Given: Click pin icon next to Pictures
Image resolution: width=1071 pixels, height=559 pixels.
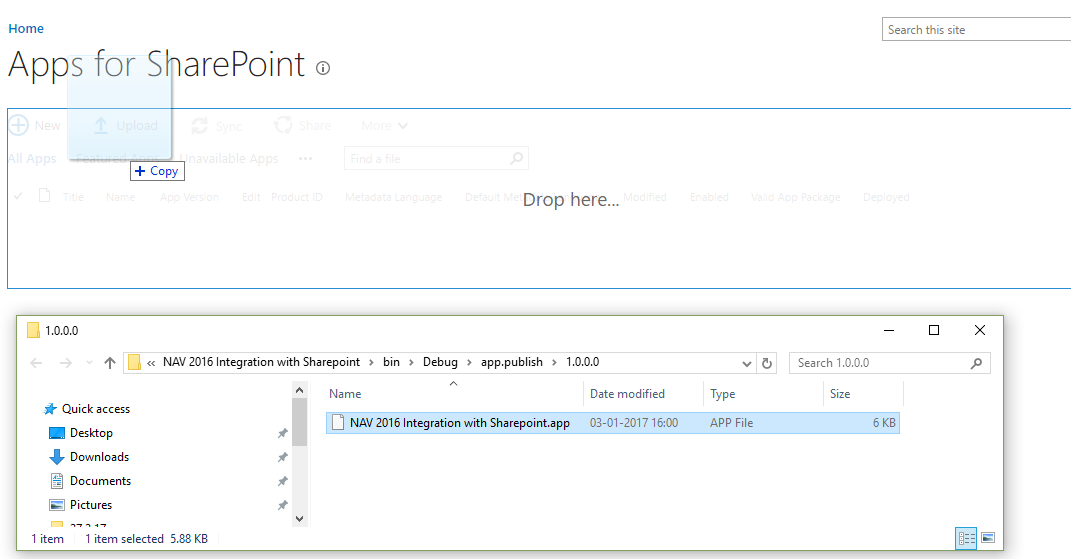Looking at the screenshot, I should (282, 505).
